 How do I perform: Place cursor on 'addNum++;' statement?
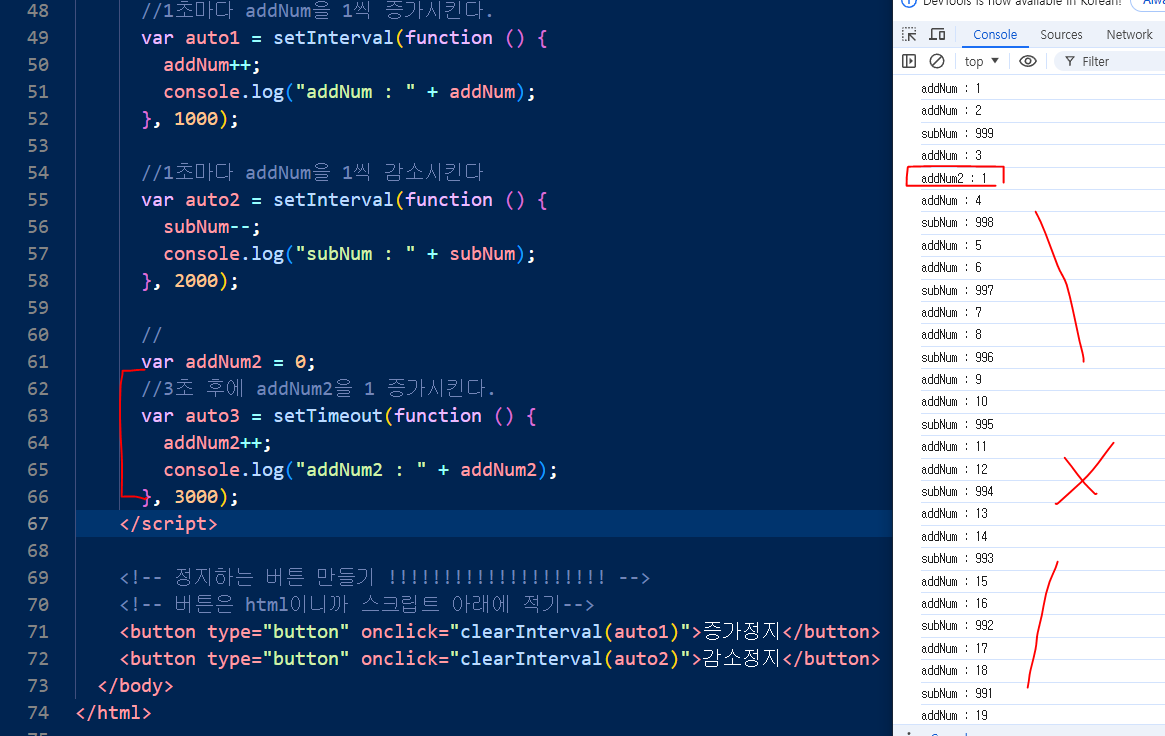(212, 65)
